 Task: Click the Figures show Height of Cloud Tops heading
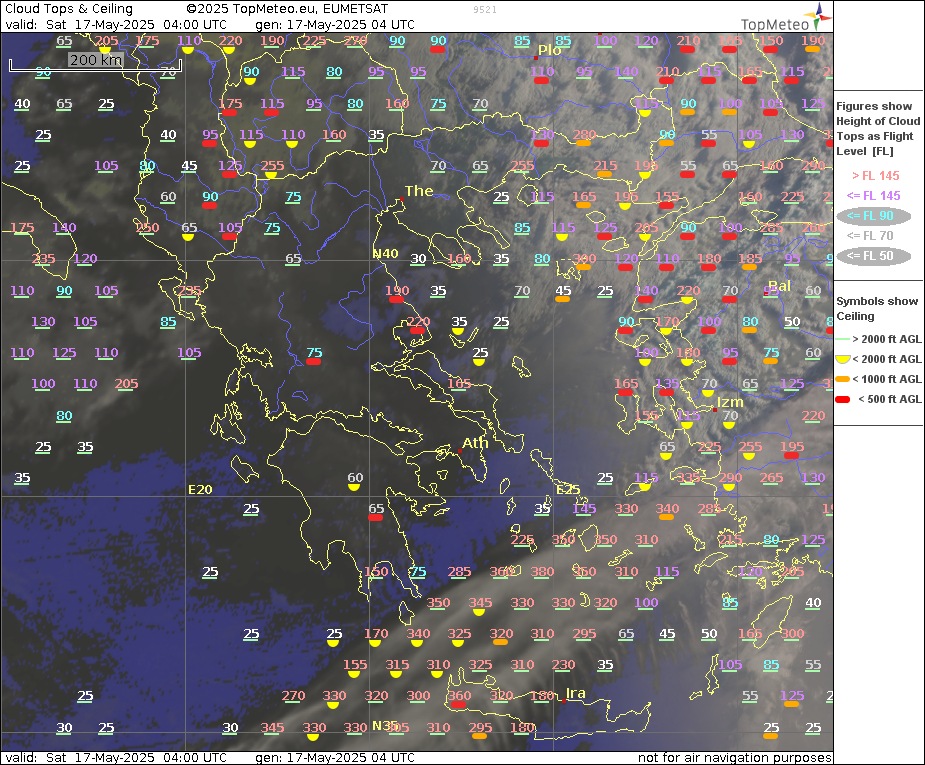878,129
